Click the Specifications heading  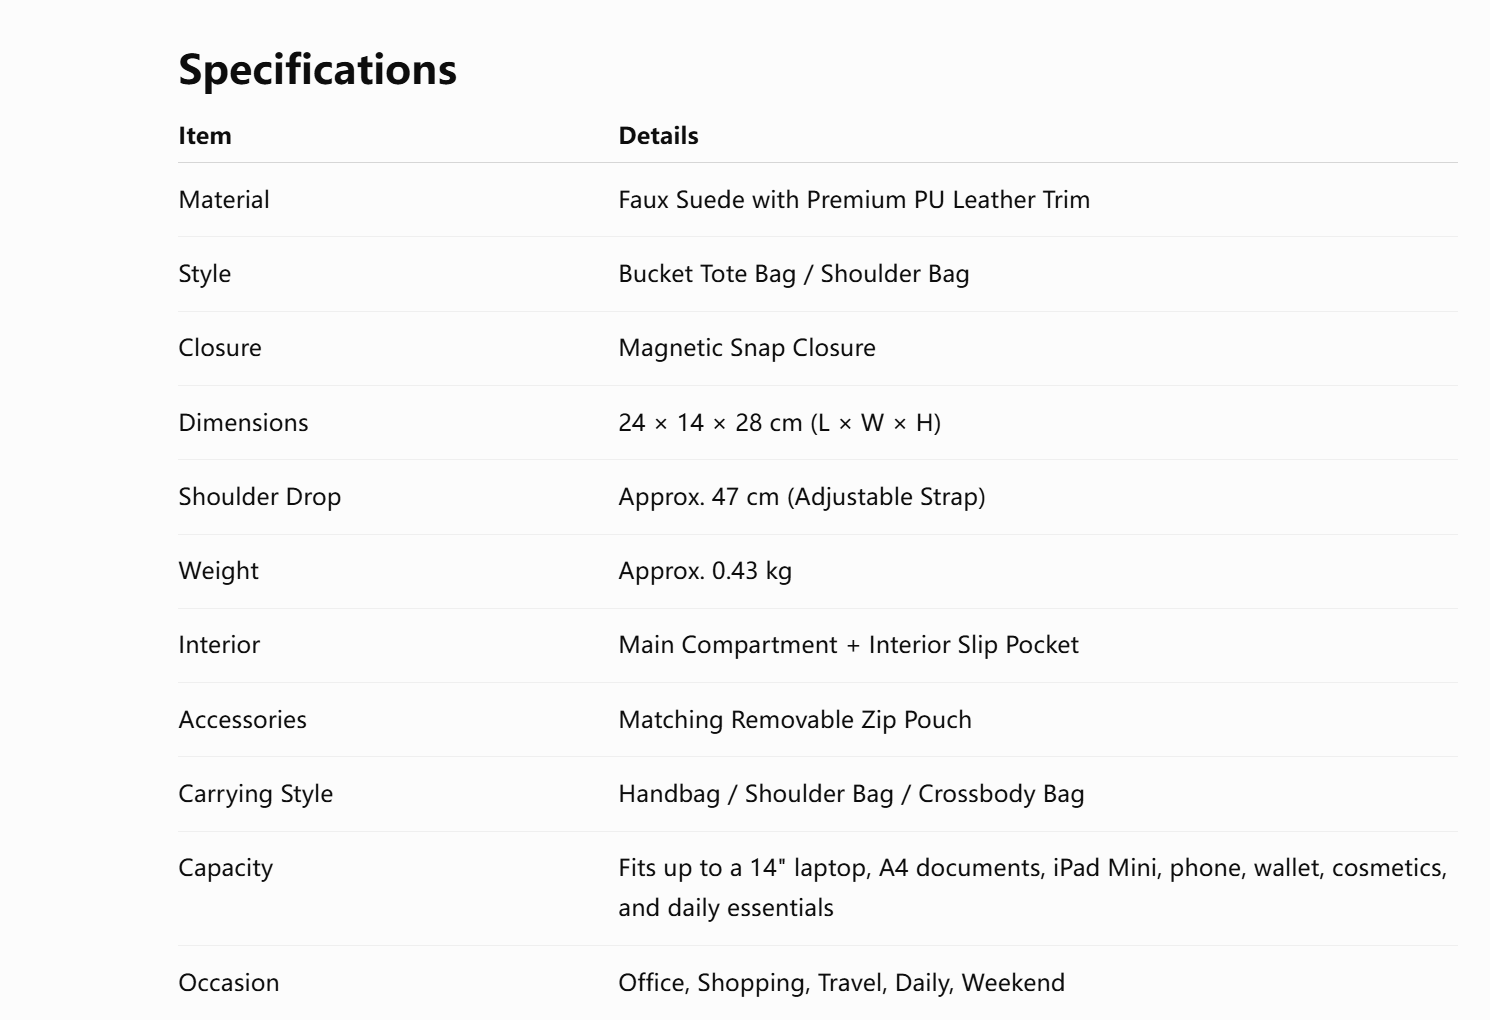(317, 70)
